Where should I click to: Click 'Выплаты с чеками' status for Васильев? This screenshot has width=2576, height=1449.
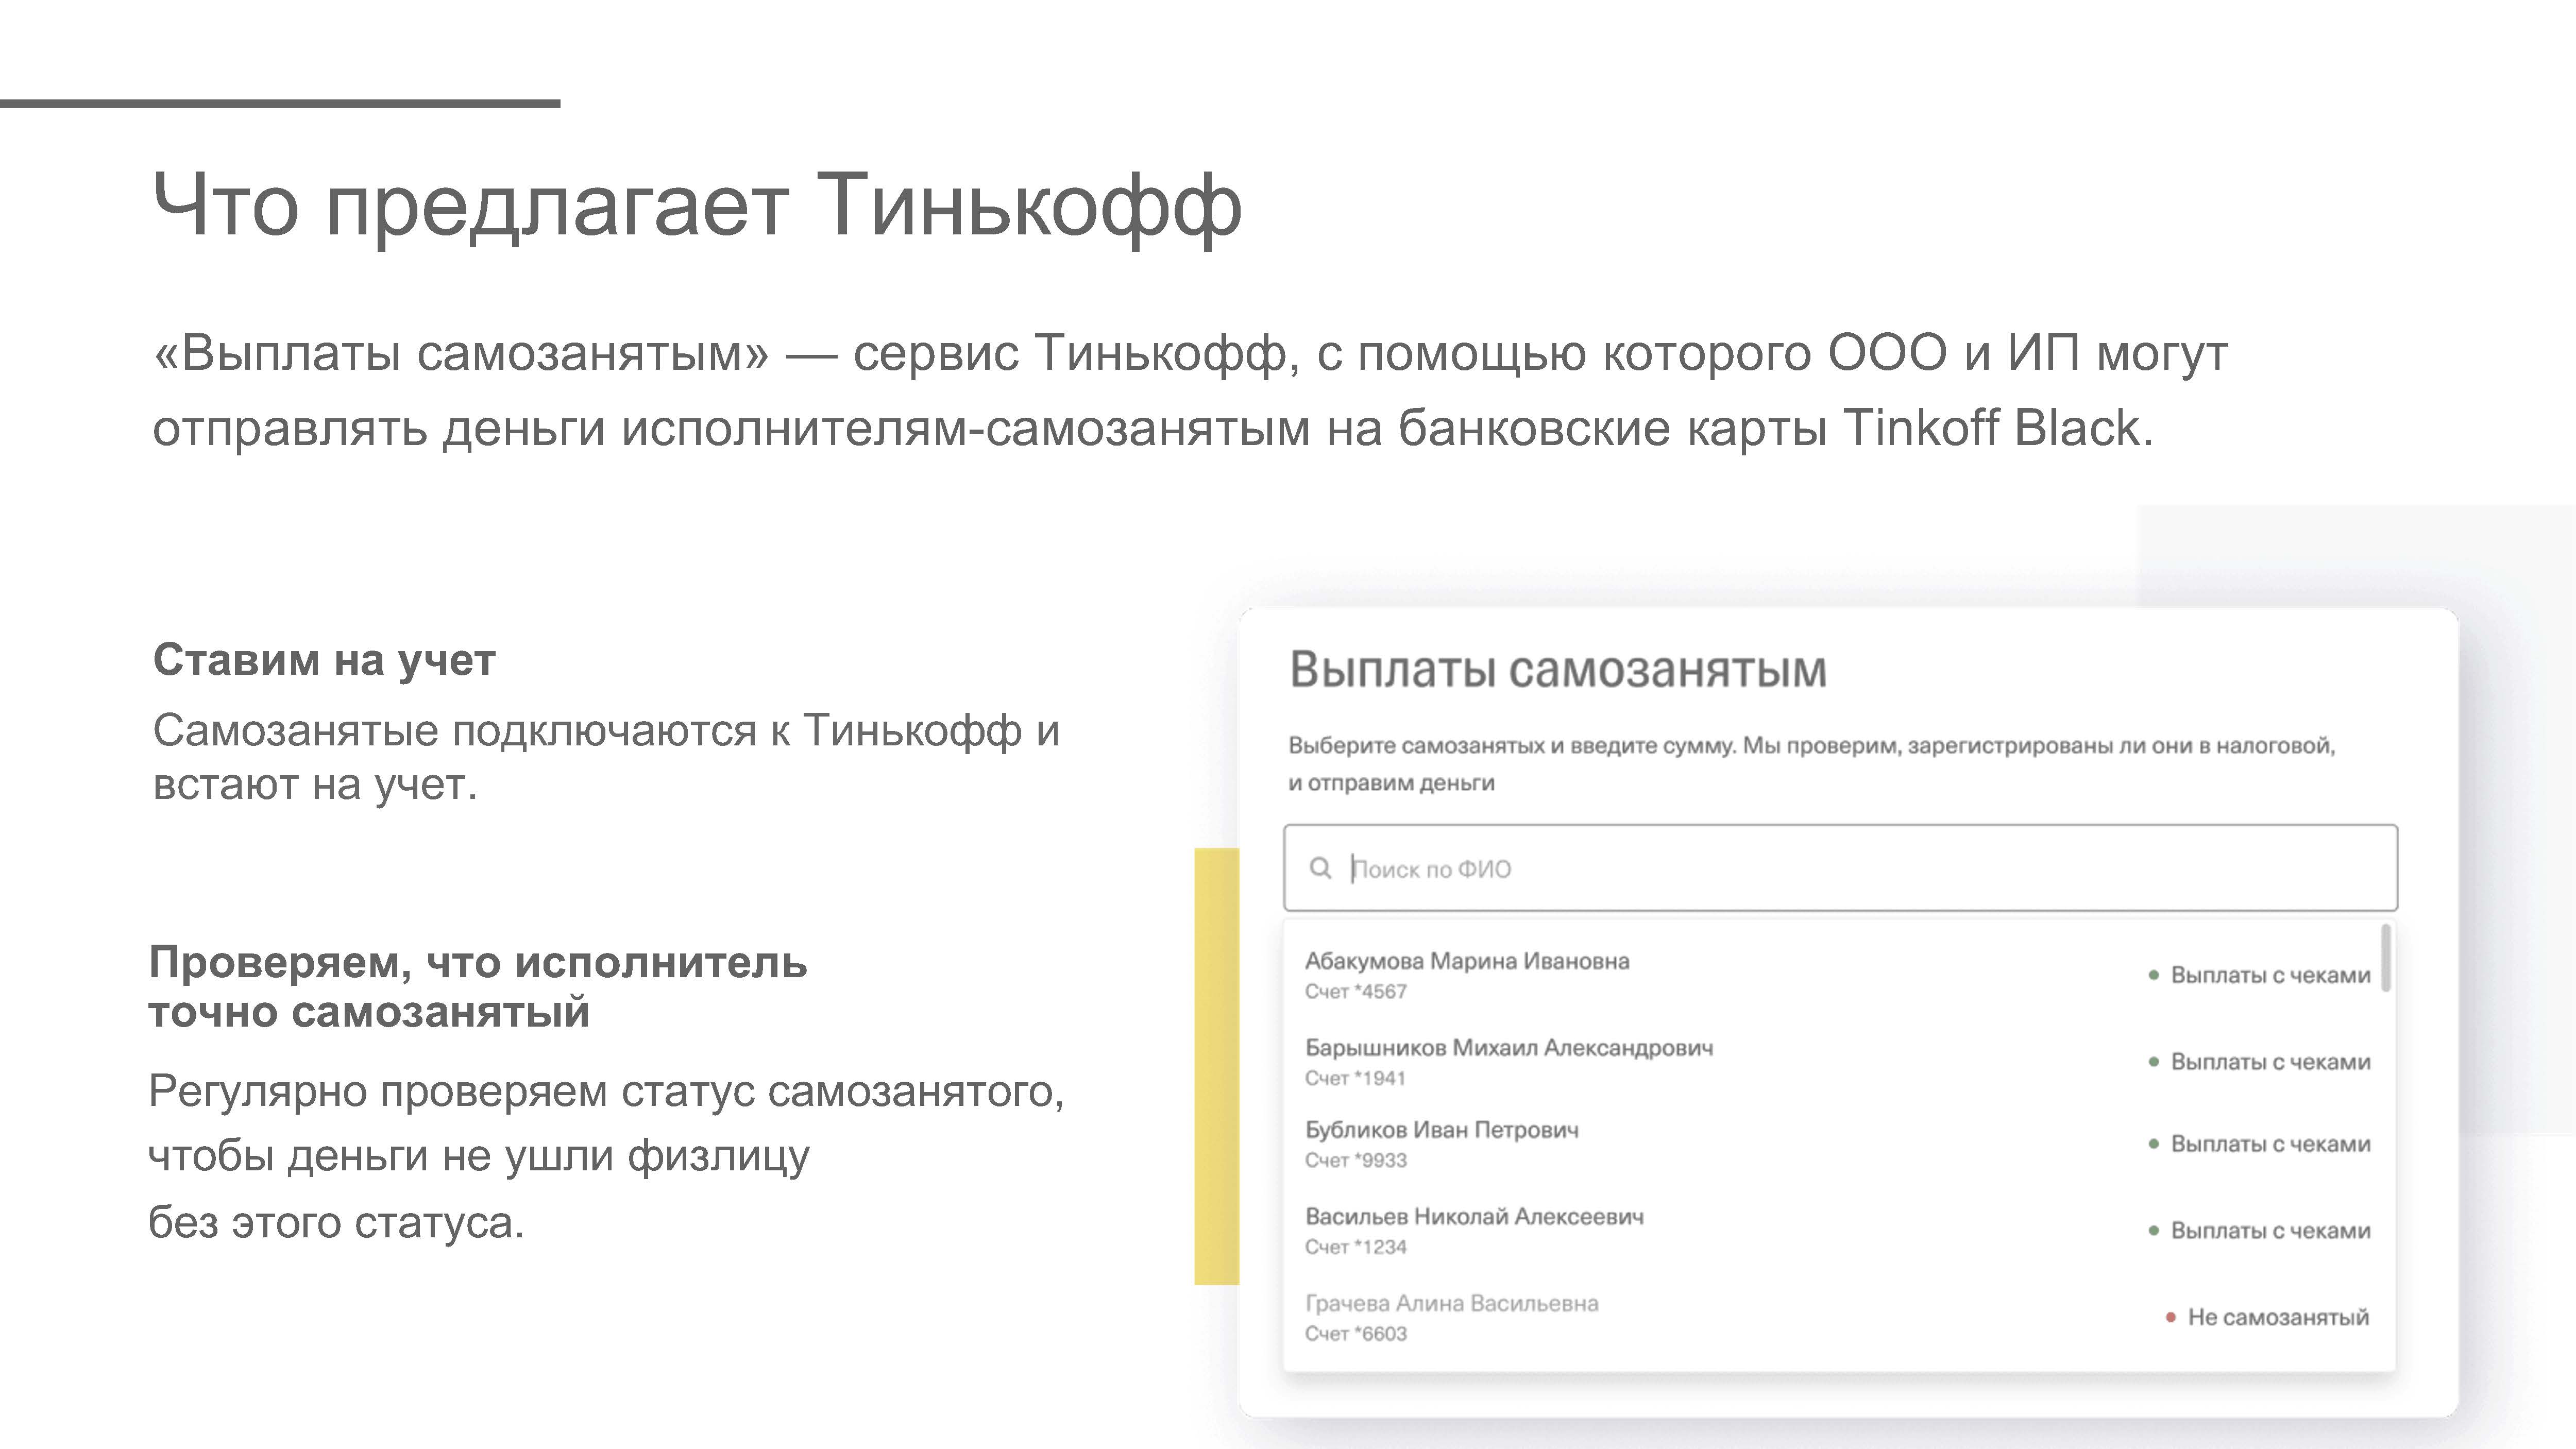tap(2270, 1231)
